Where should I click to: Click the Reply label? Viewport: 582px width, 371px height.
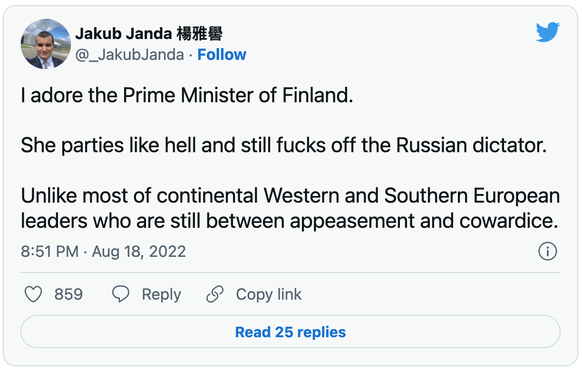(161, 295)
